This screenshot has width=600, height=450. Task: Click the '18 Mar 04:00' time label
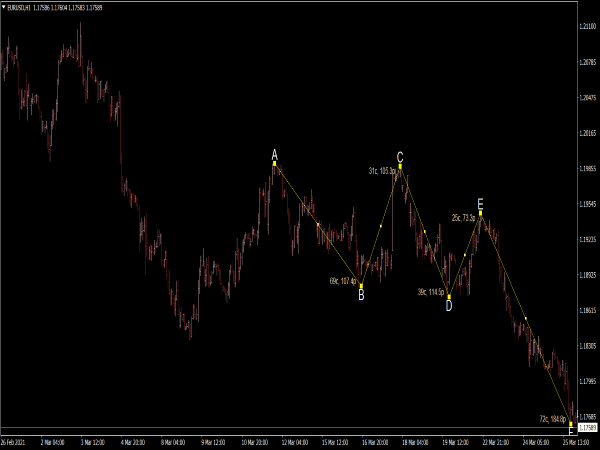(415, 443)
